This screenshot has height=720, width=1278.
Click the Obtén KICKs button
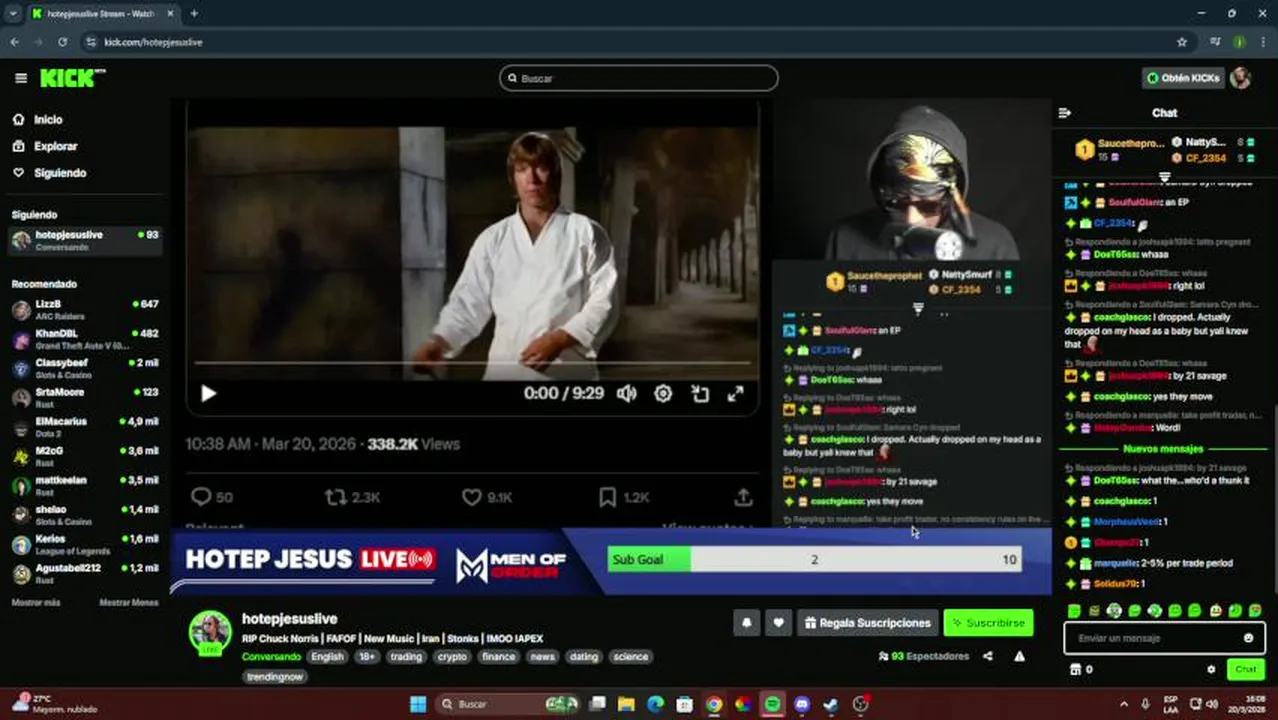pos(1183,78)
